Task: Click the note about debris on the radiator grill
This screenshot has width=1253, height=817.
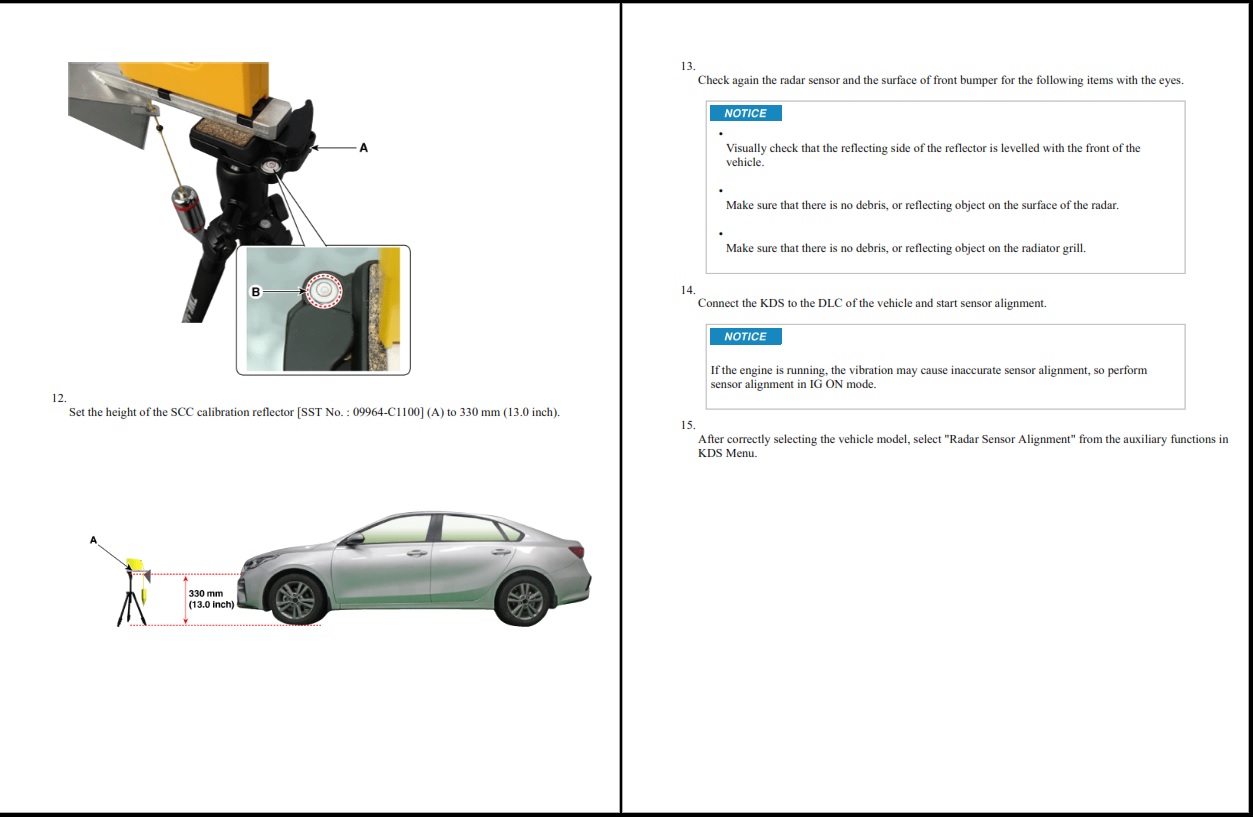Action: pos(905,248)
